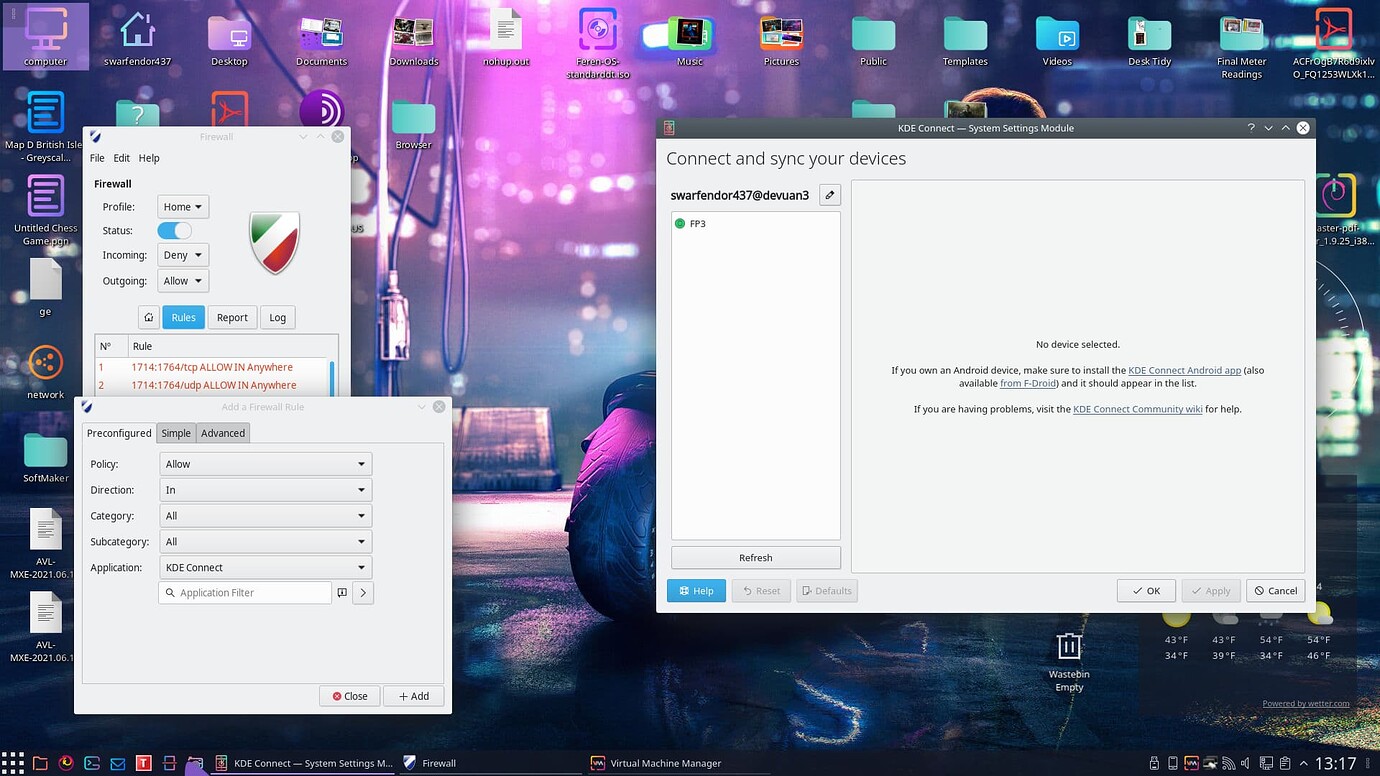The width and height of the screenshot is (1380, 776).
Task: Open the clipboard icon in the system tray
Action: click(1285, 763)
